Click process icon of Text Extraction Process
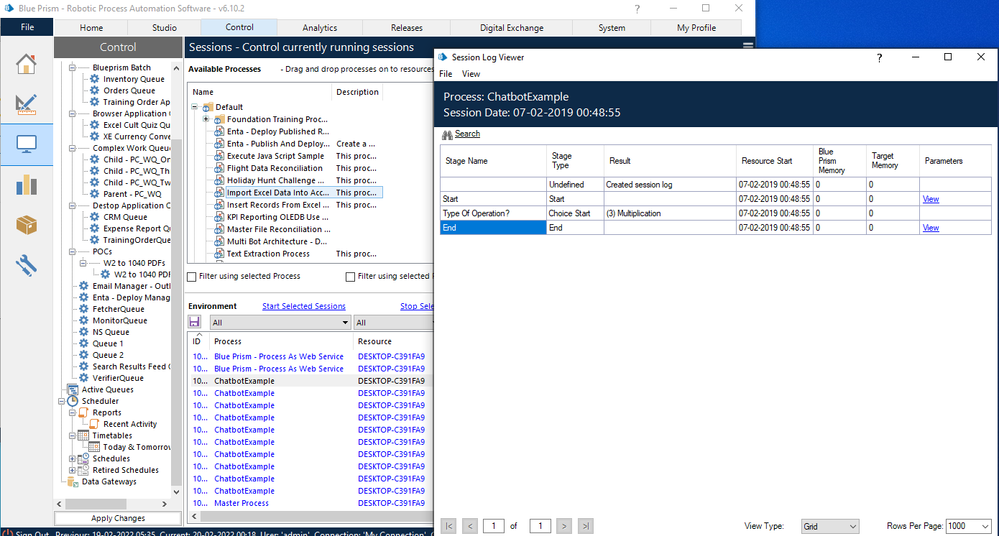Image resolution: width=999 pixels, height=536 pixels. pos(219,254)
